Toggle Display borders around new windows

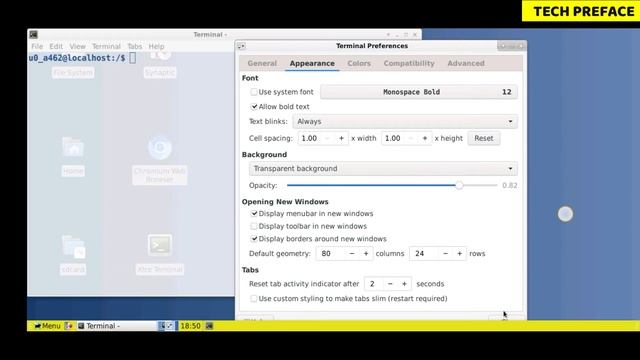click(254, 239)
